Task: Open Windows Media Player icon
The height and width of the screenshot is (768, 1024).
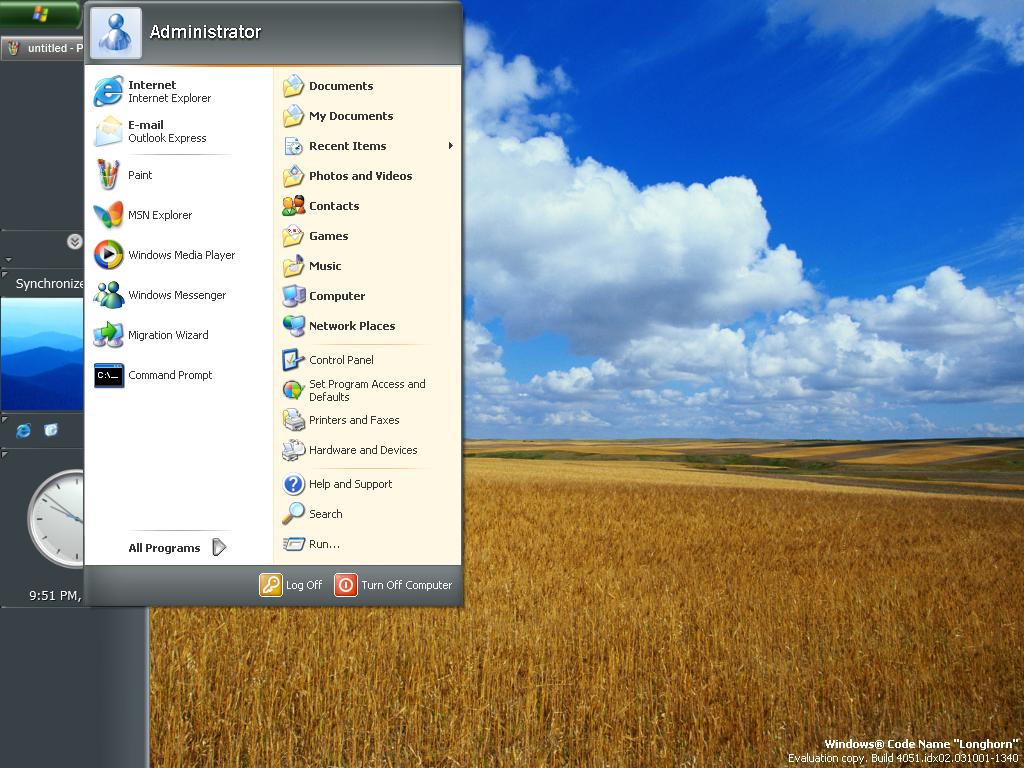Action: click(x=108, y=255)
